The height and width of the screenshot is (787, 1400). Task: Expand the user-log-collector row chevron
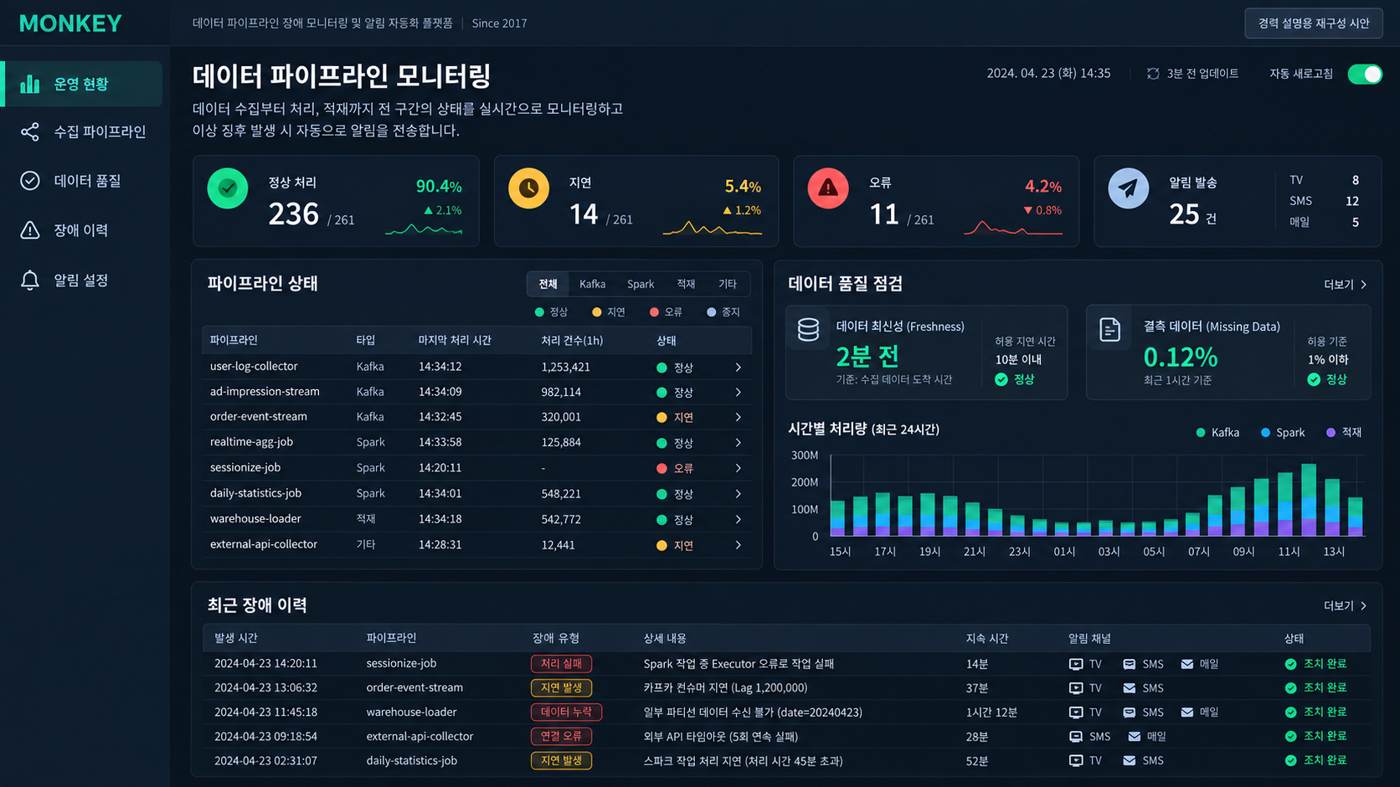click(738, 367)
